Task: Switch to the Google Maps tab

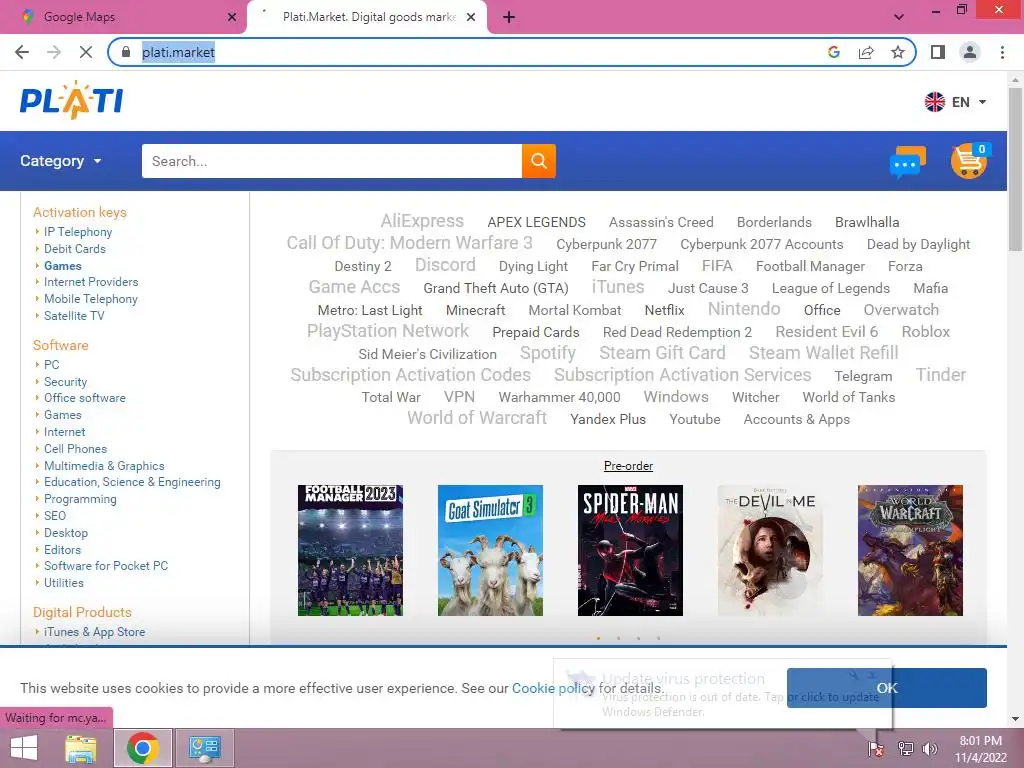Action: 123,17
